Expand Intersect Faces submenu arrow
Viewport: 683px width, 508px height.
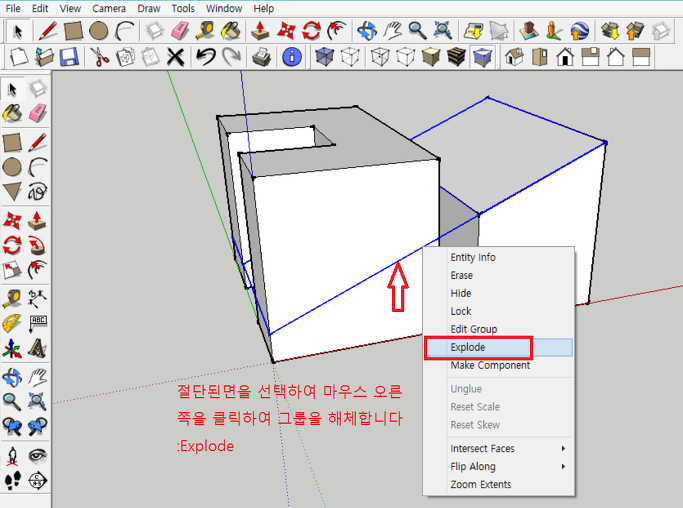pyautogui.click(x=563, y=448)
